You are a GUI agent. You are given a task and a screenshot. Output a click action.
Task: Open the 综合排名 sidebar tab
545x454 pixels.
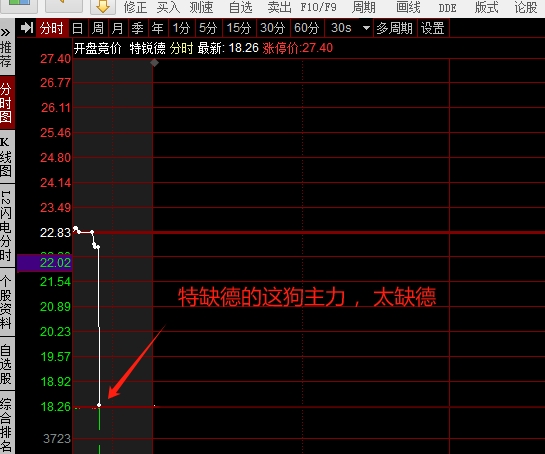click(x=6, y=424)
